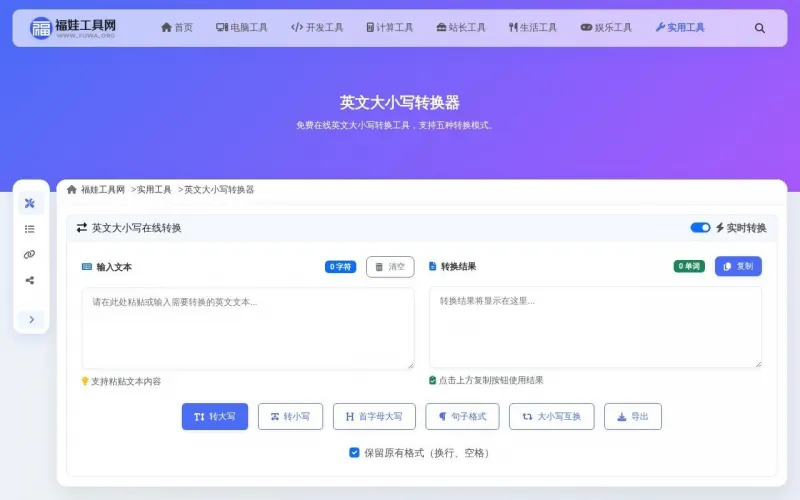Open the 站长工具 menu
The width and height of the screenshot is (800, 500).
(x=461, y=28)
